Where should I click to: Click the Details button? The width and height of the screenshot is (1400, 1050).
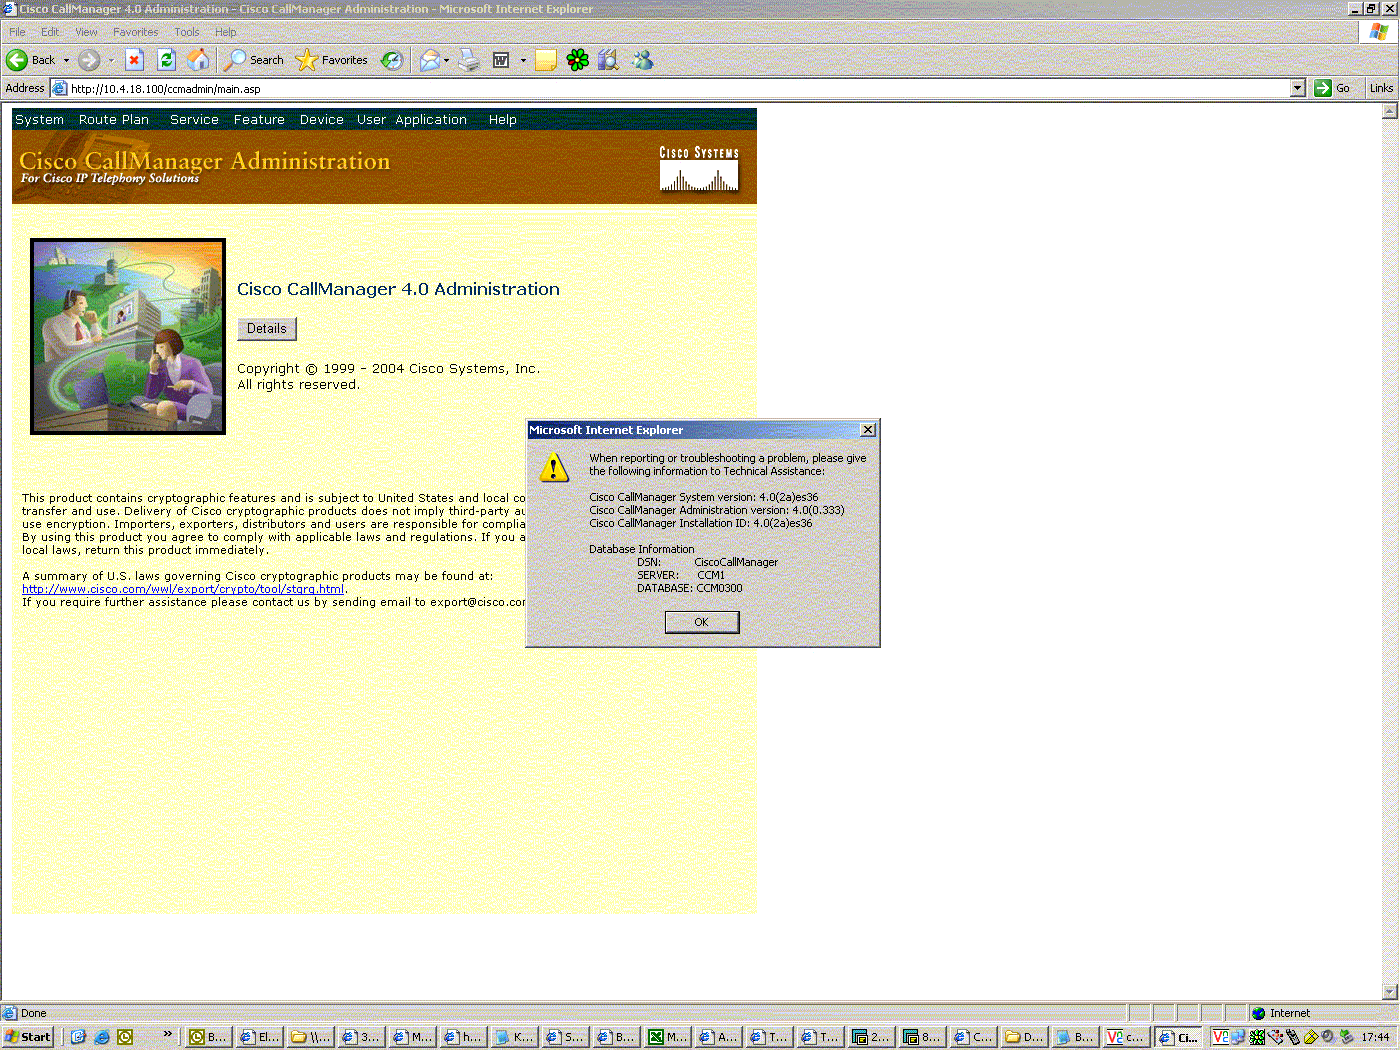coord(266,329)
